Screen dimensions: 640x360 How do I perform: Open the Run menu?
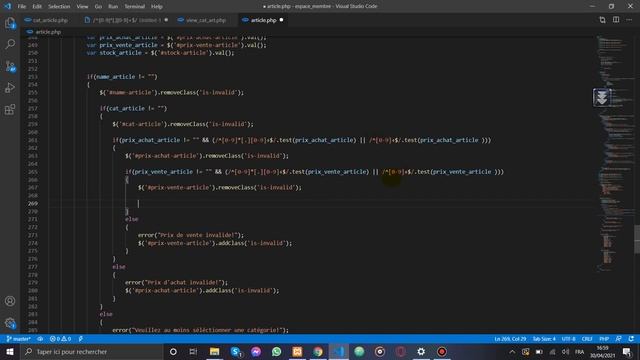(113, 7)
